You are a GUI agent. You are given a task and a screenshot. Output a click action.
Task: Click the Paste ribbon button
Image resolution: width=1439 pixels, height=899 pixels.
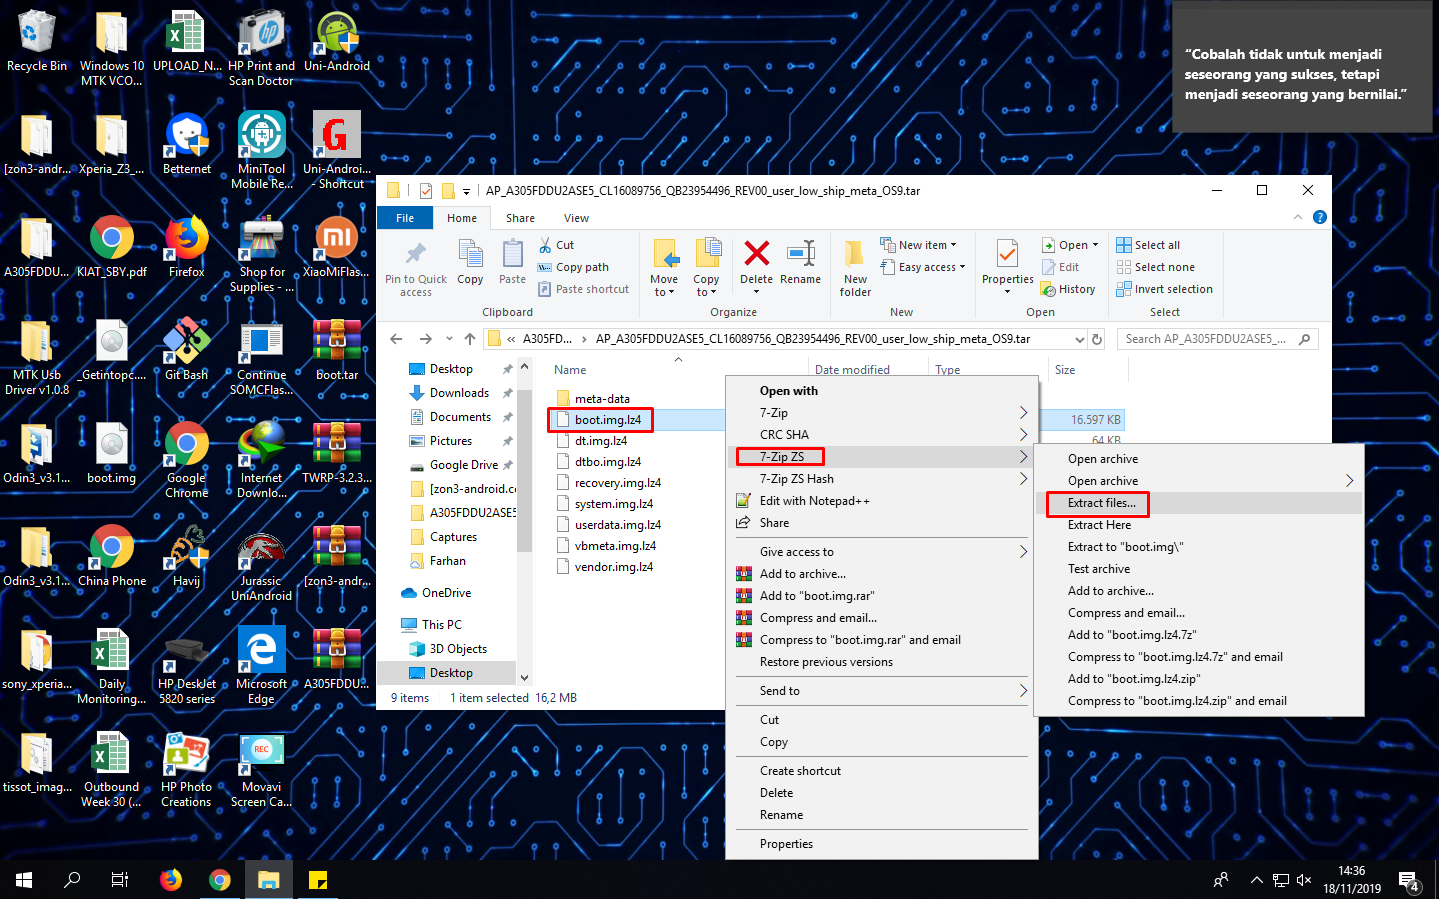click(513, 263)
